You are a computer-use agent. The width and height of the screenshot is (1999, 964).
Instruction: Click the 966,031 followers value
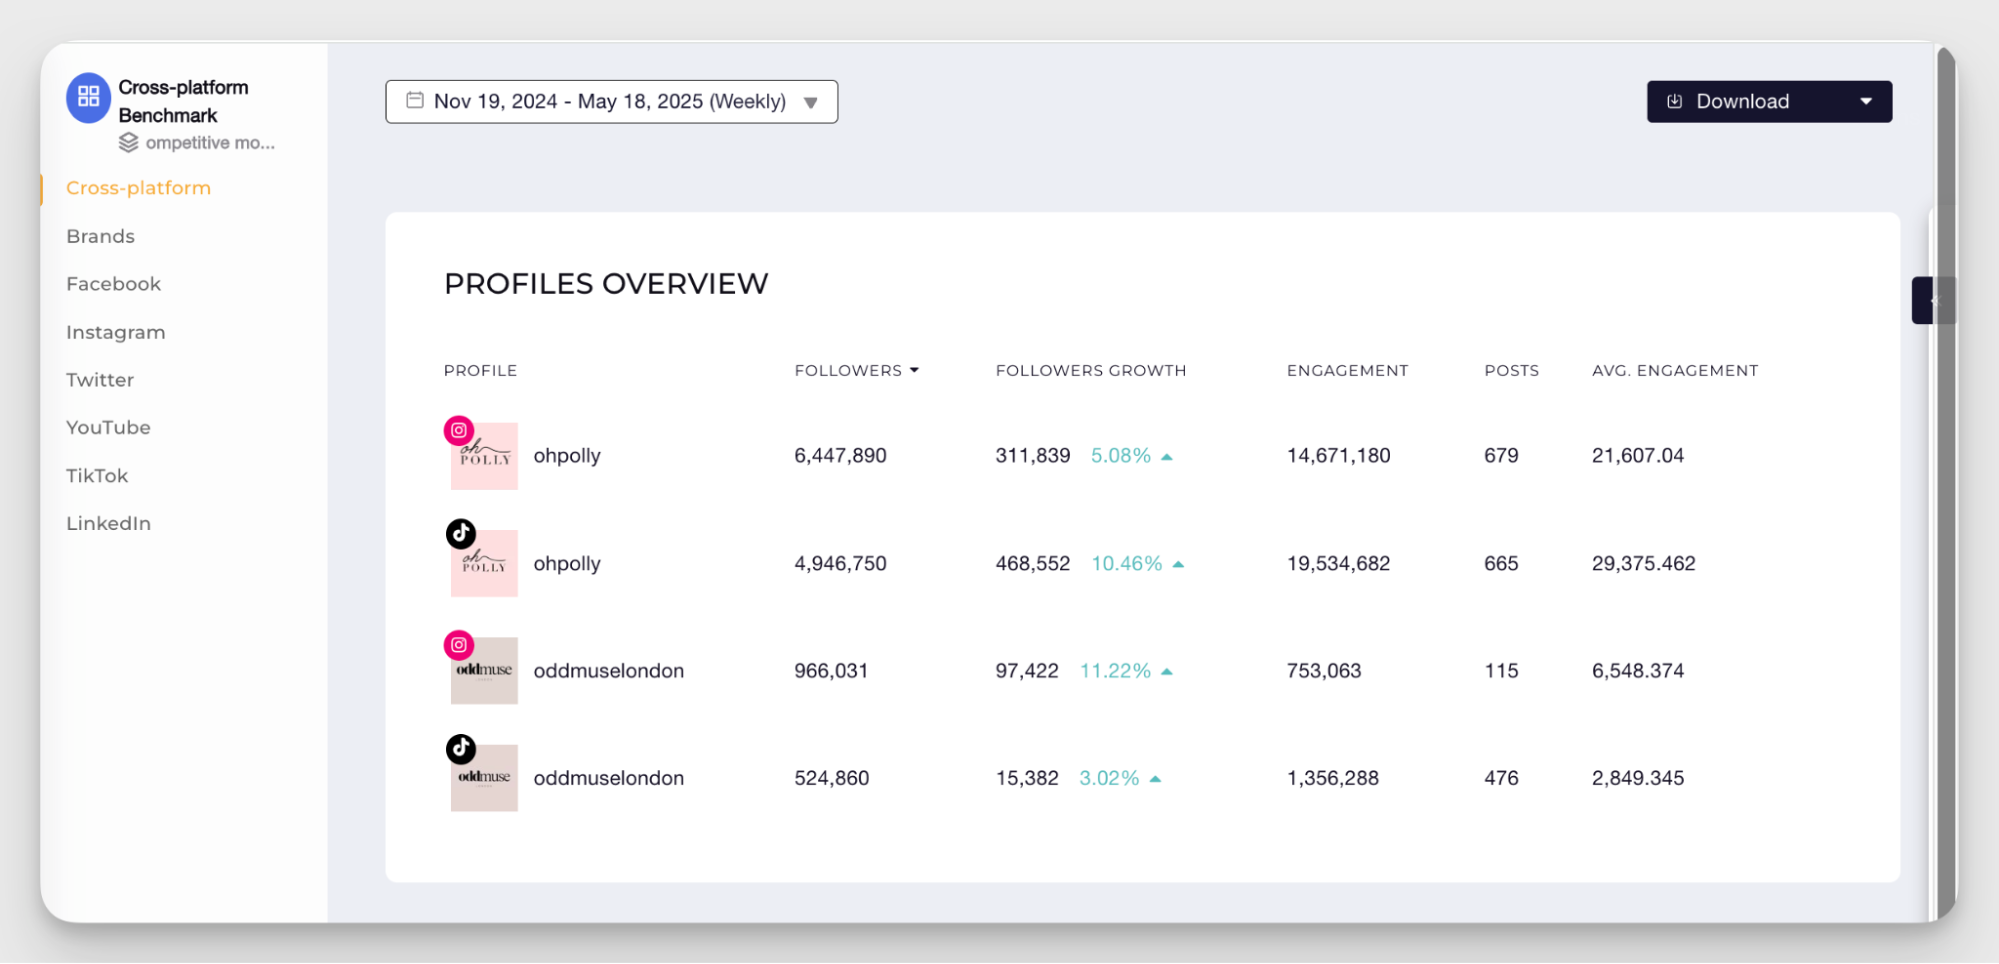tap(831, 671)
